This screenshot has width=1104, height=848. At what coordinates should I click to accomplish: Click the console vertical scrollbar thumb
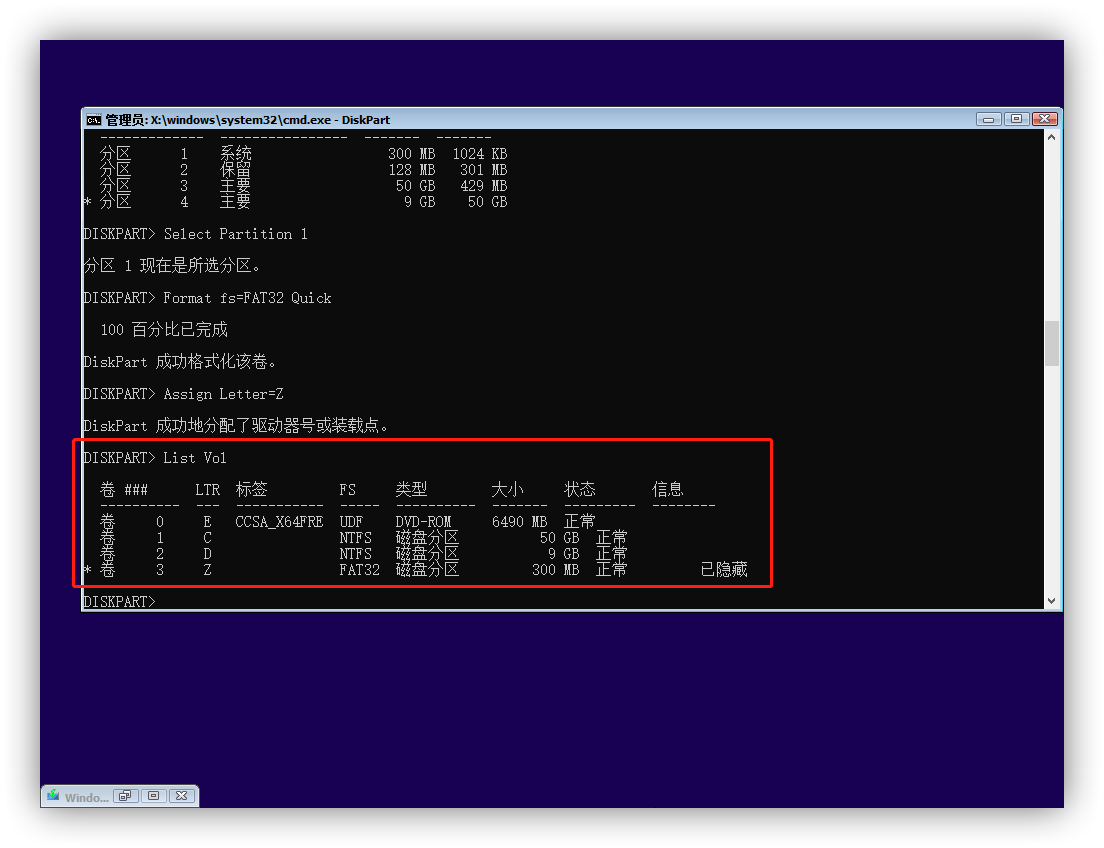pyautogui.click(x=1052, y=343)
